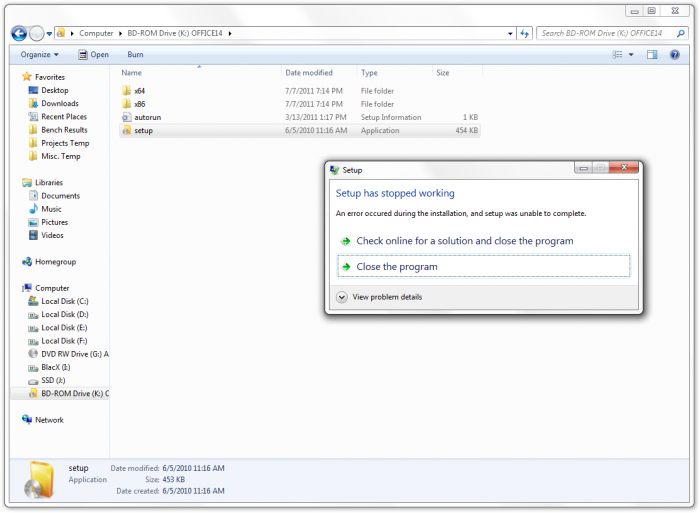Open the Documents library
The width and height of the screenshot is (700, 513).
tap(60, 196)
